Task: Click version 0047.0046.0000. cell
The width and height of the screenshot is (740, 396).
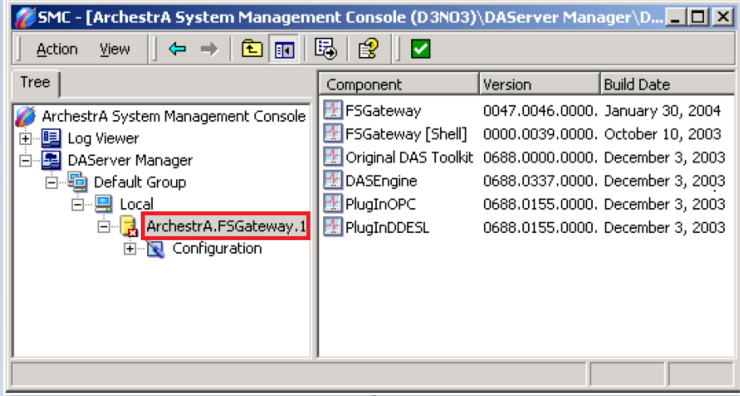Action: click(540, 111)
